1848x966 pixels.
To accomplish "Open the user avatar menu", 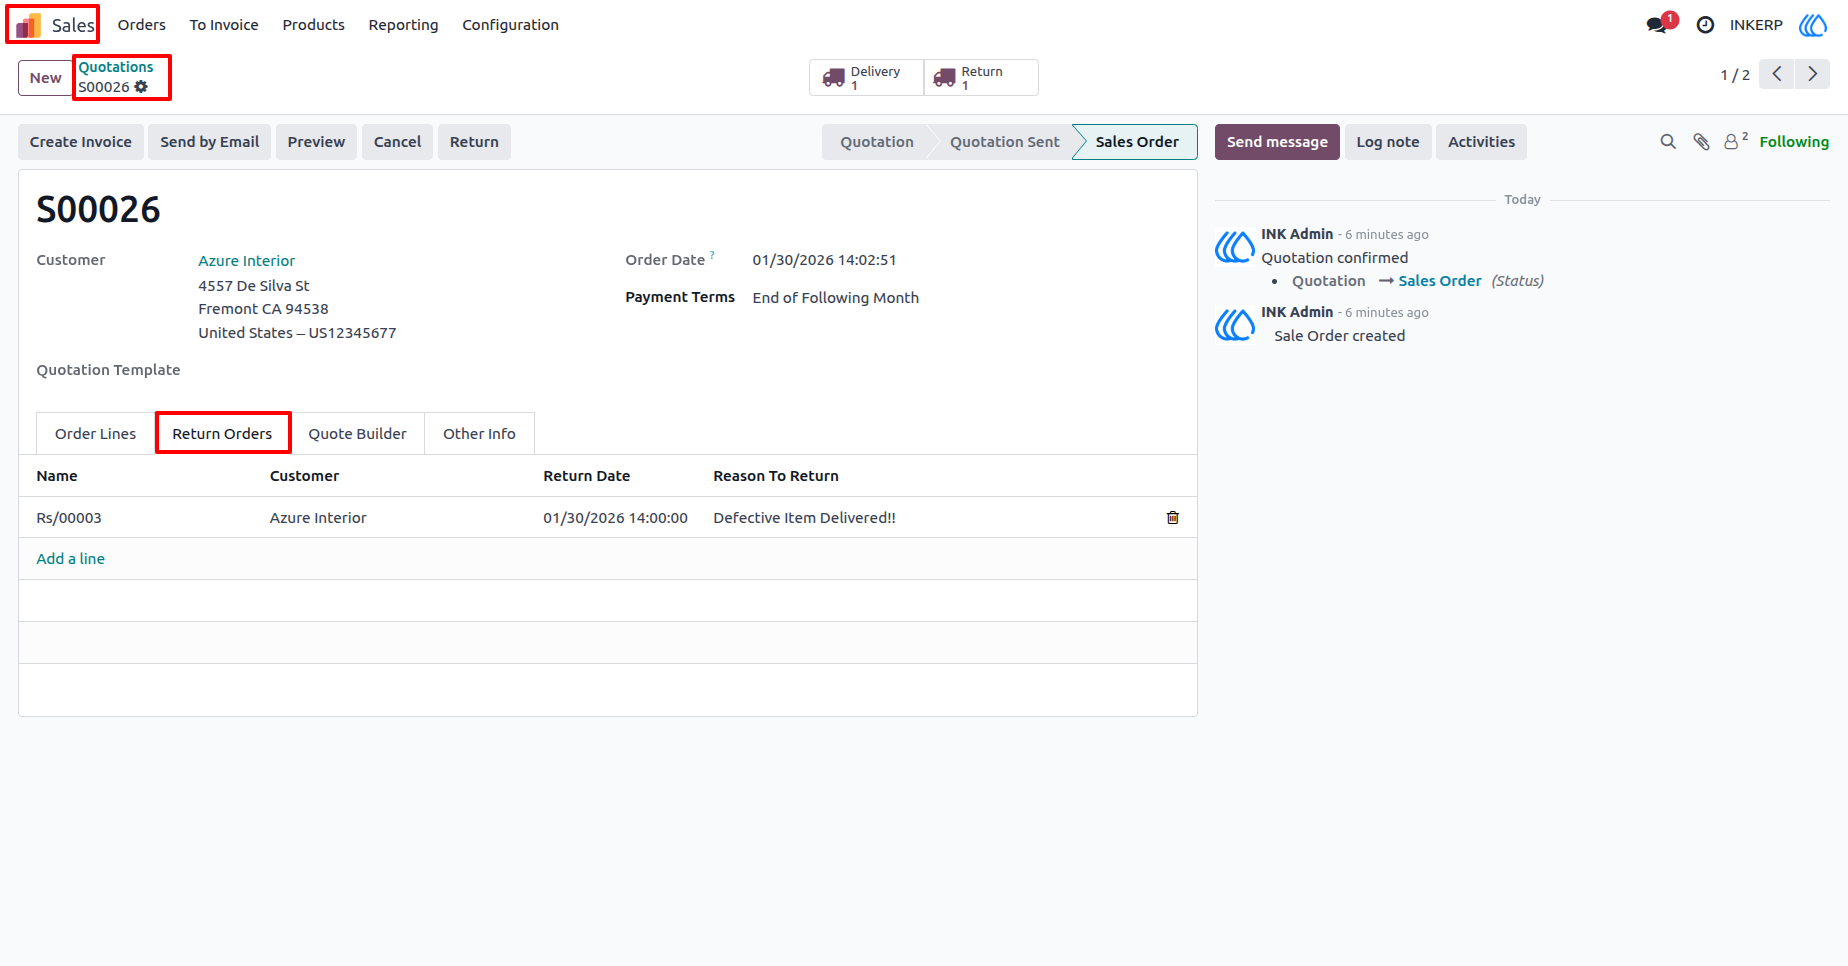I will pos(1813,25).
